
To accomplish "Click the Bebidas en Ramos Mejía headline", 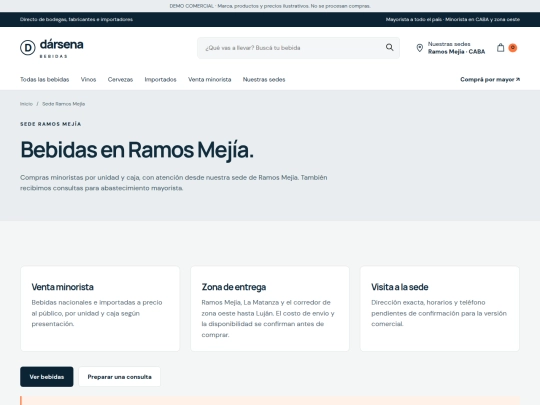I will 137,150.
